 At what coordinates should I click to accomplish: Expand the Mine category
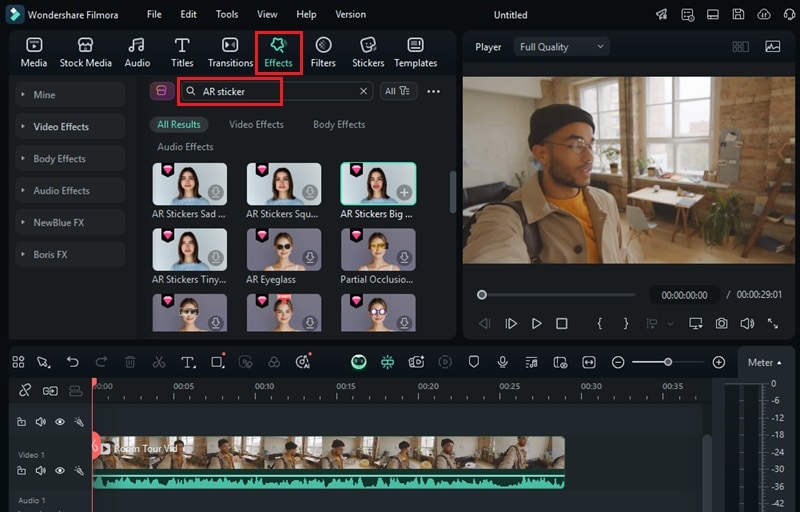(x=70, y=95)
